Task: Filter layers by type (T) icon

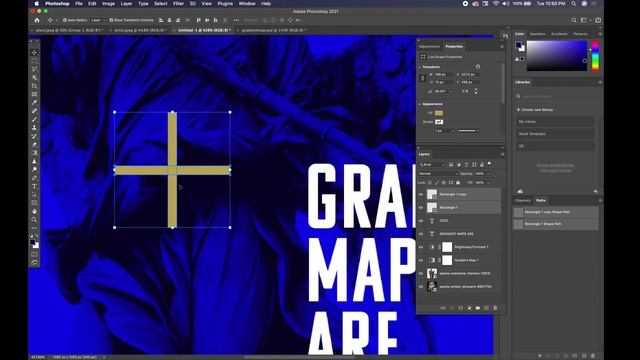Action: (466, 164)
